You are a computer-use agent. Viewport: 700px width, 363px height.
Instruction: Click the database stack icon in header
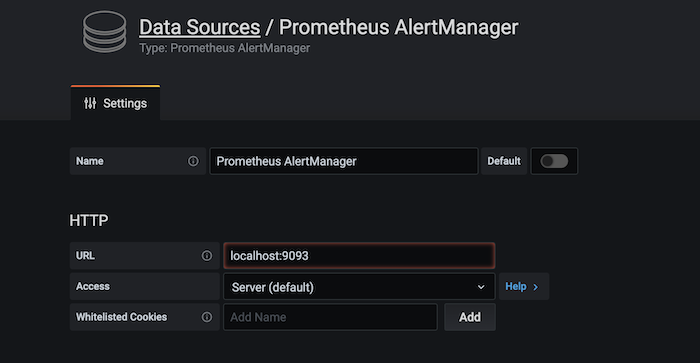click(x=104, y=32)
